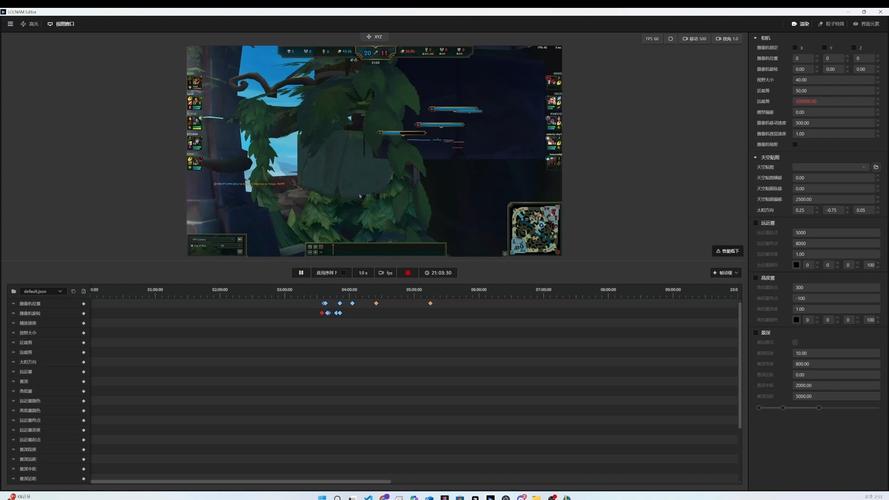
Task: Toggle the camera lock X checkbox
Action: click(x=796, y=47)
